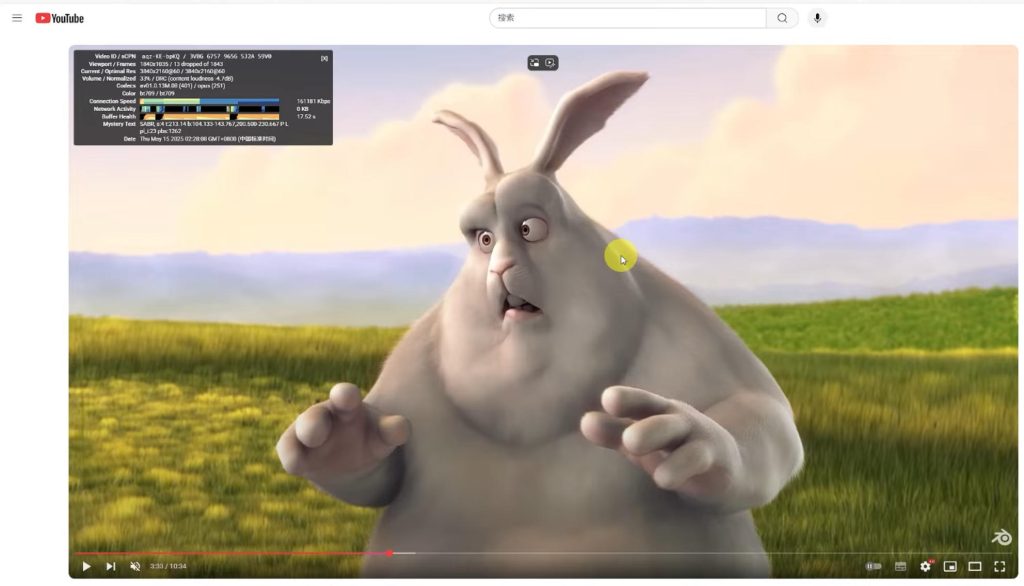This screenshot has height=586, width=1024.
Task: Focus the YouTube search input field
Action: tap(628, 18)
